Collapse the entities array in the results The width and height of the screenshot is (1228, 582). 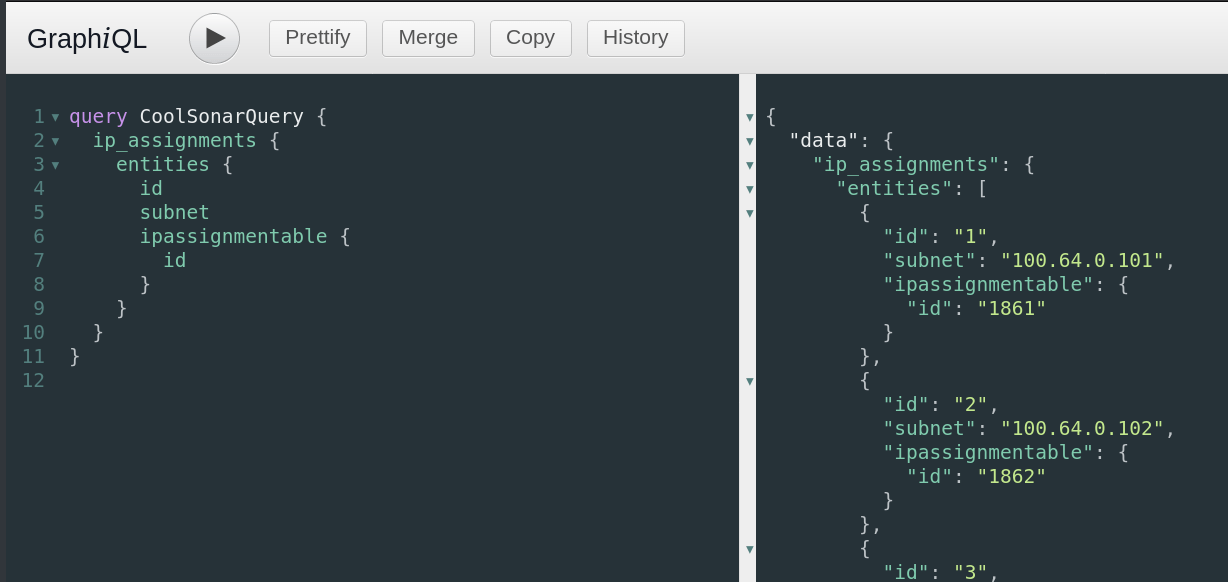[x=749, y=189]
